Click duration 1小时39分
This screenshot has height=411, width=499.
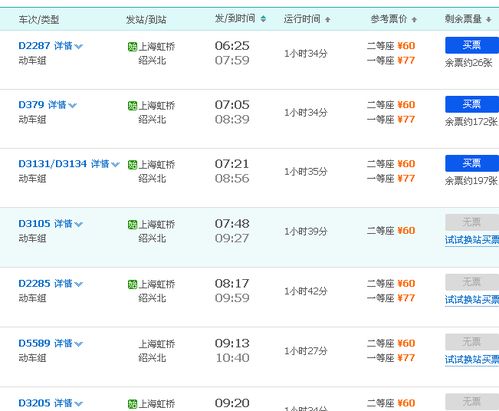pos(306,231)
